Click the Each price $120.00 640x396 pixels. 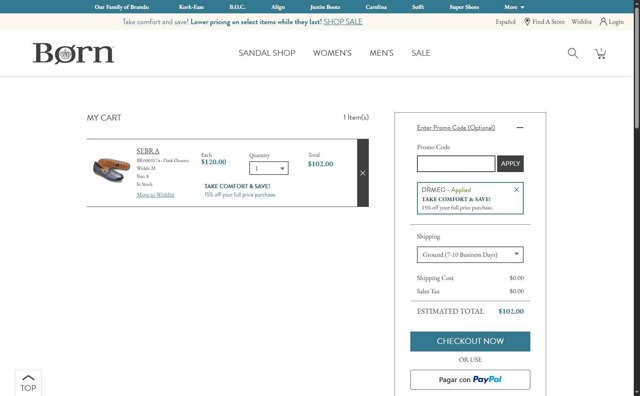pos(213,162)
